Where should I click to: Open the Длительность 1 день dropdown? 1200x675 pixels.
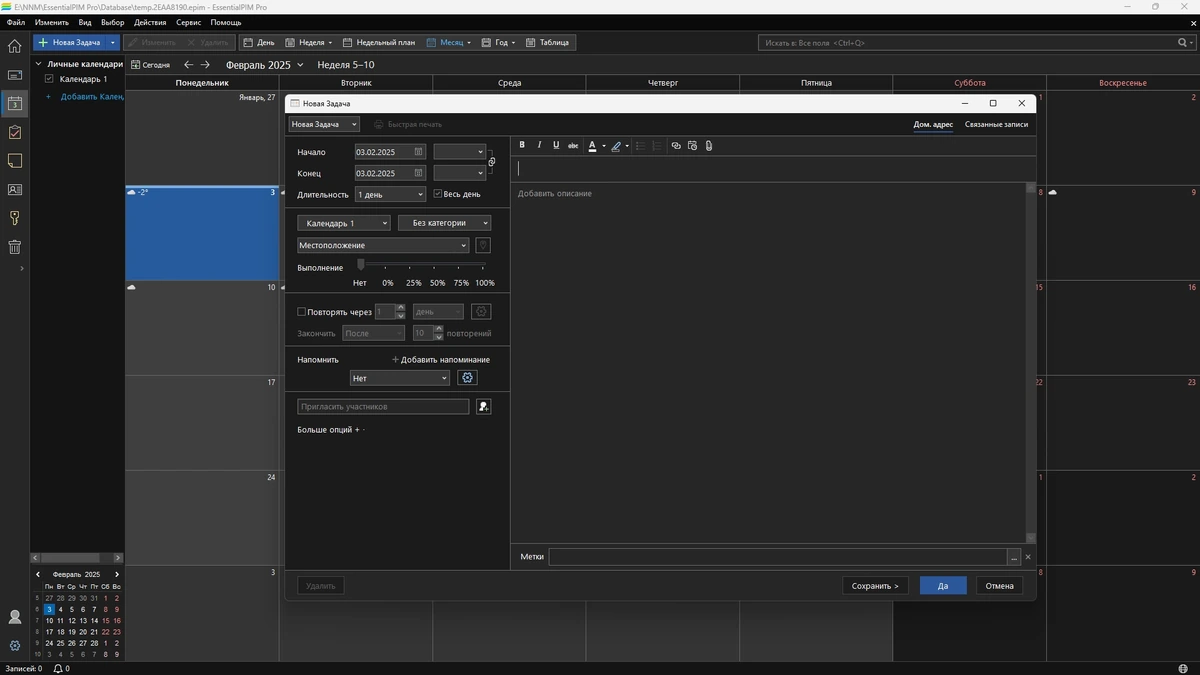coord(390,194)
